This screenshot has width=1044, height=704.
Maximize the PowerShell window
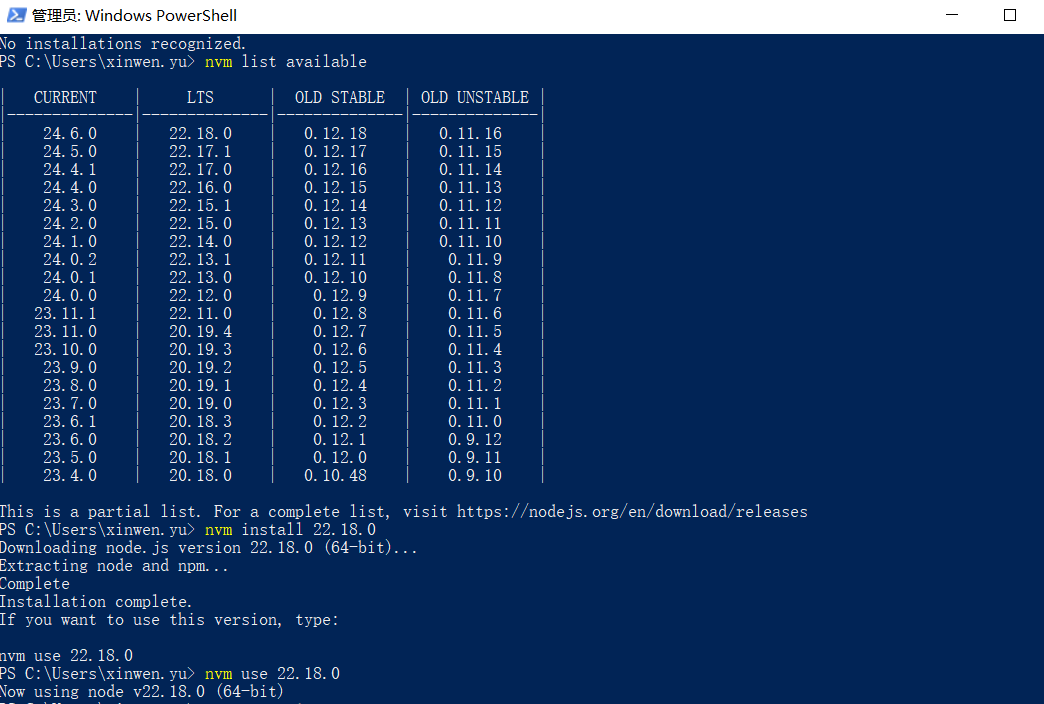[1009, 16]
